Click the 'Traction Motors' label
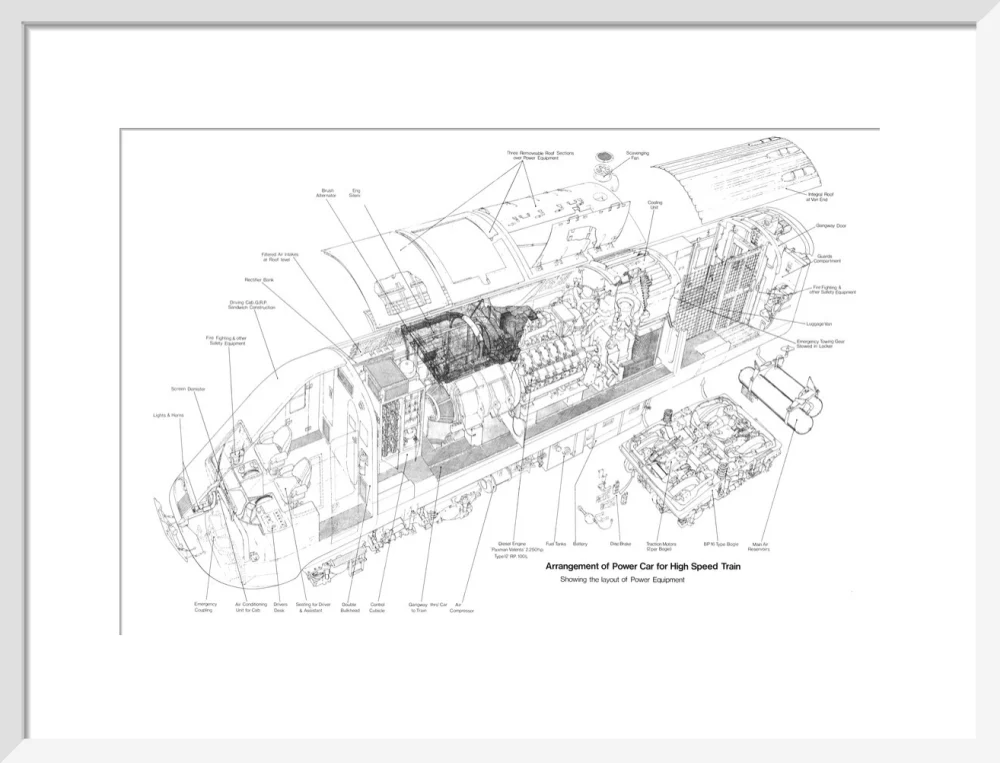This screenshot has height=763, width=1000. coord(661,547)
